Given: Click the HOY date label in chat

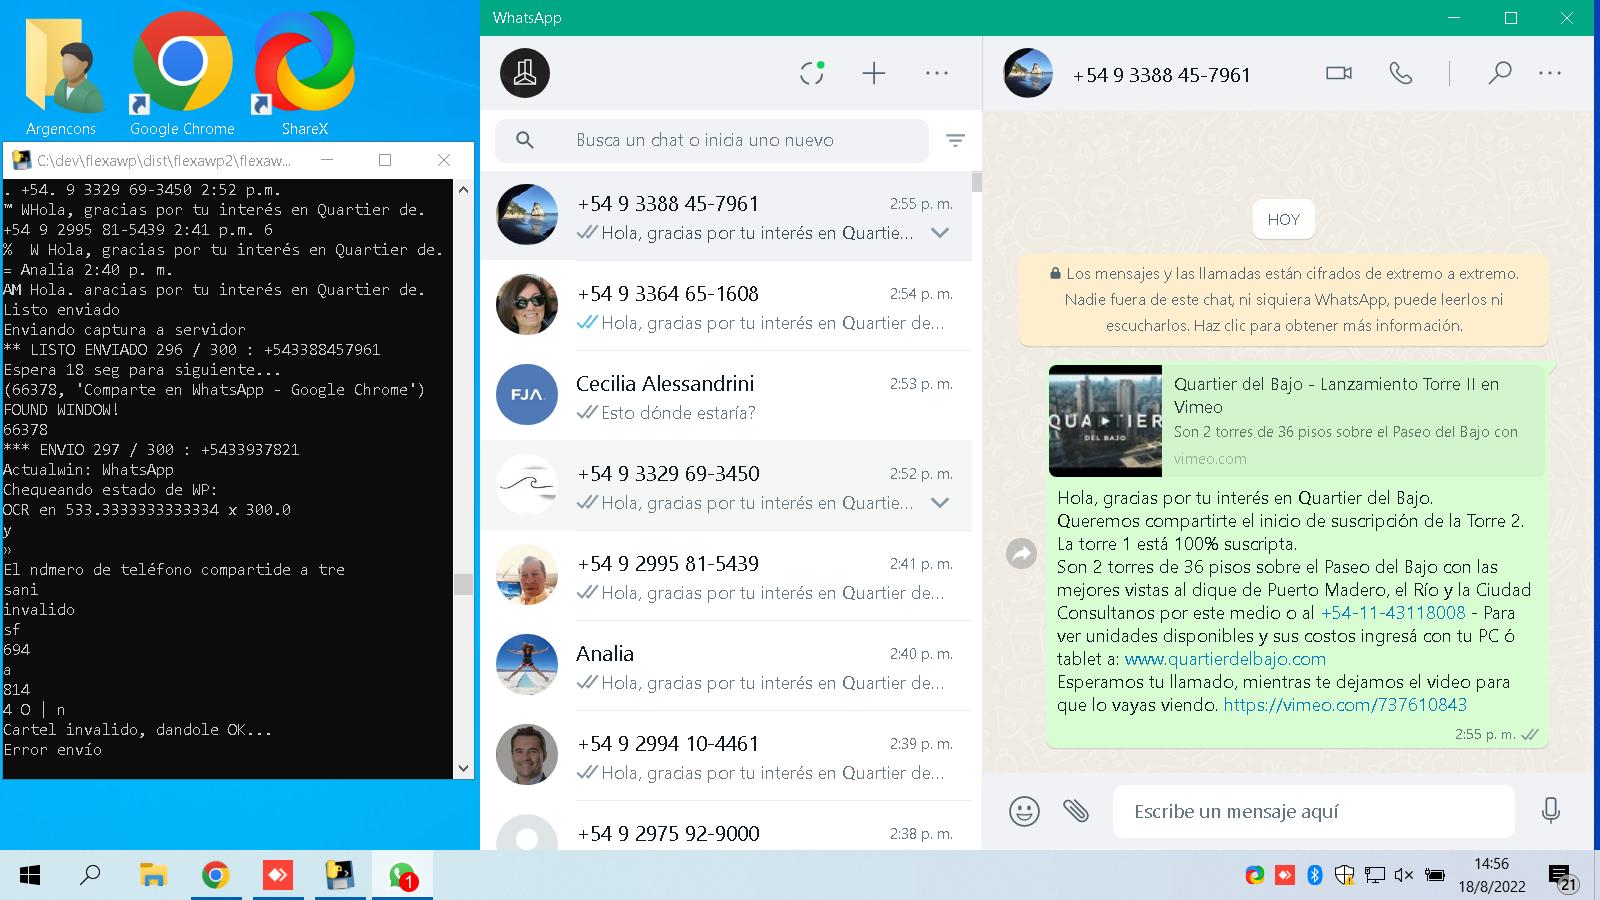Looking at the screenshot, I should 1284,219.
